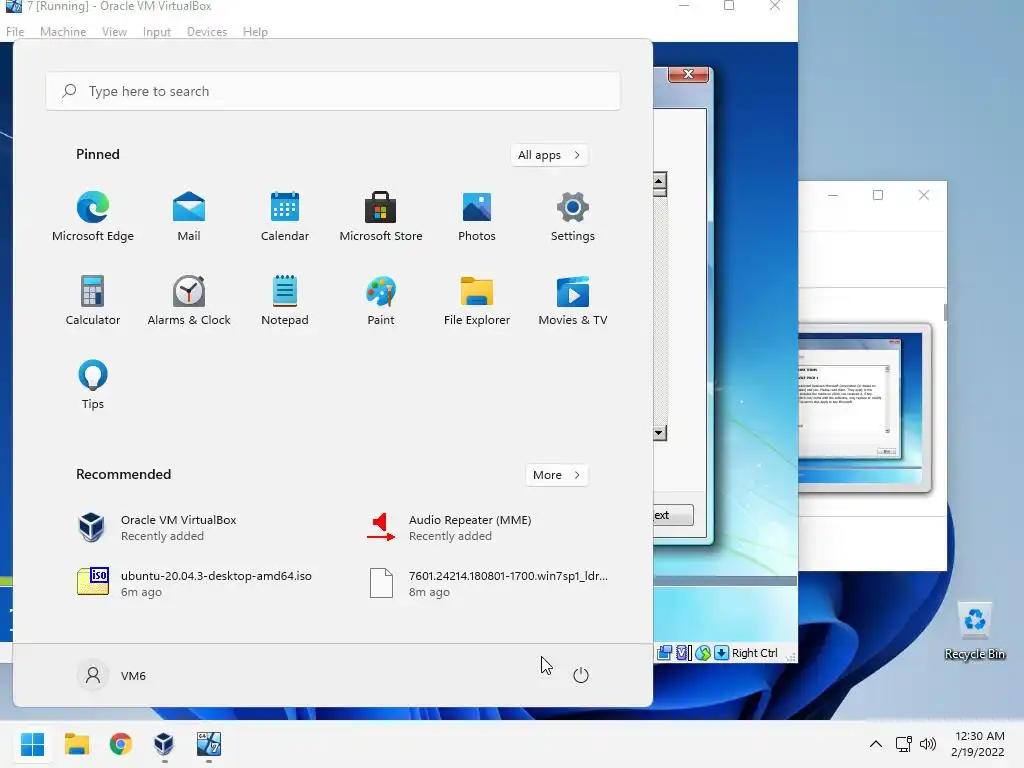
Task: Click Next button in Windows 7 installer
Action: tap(673, 515)
